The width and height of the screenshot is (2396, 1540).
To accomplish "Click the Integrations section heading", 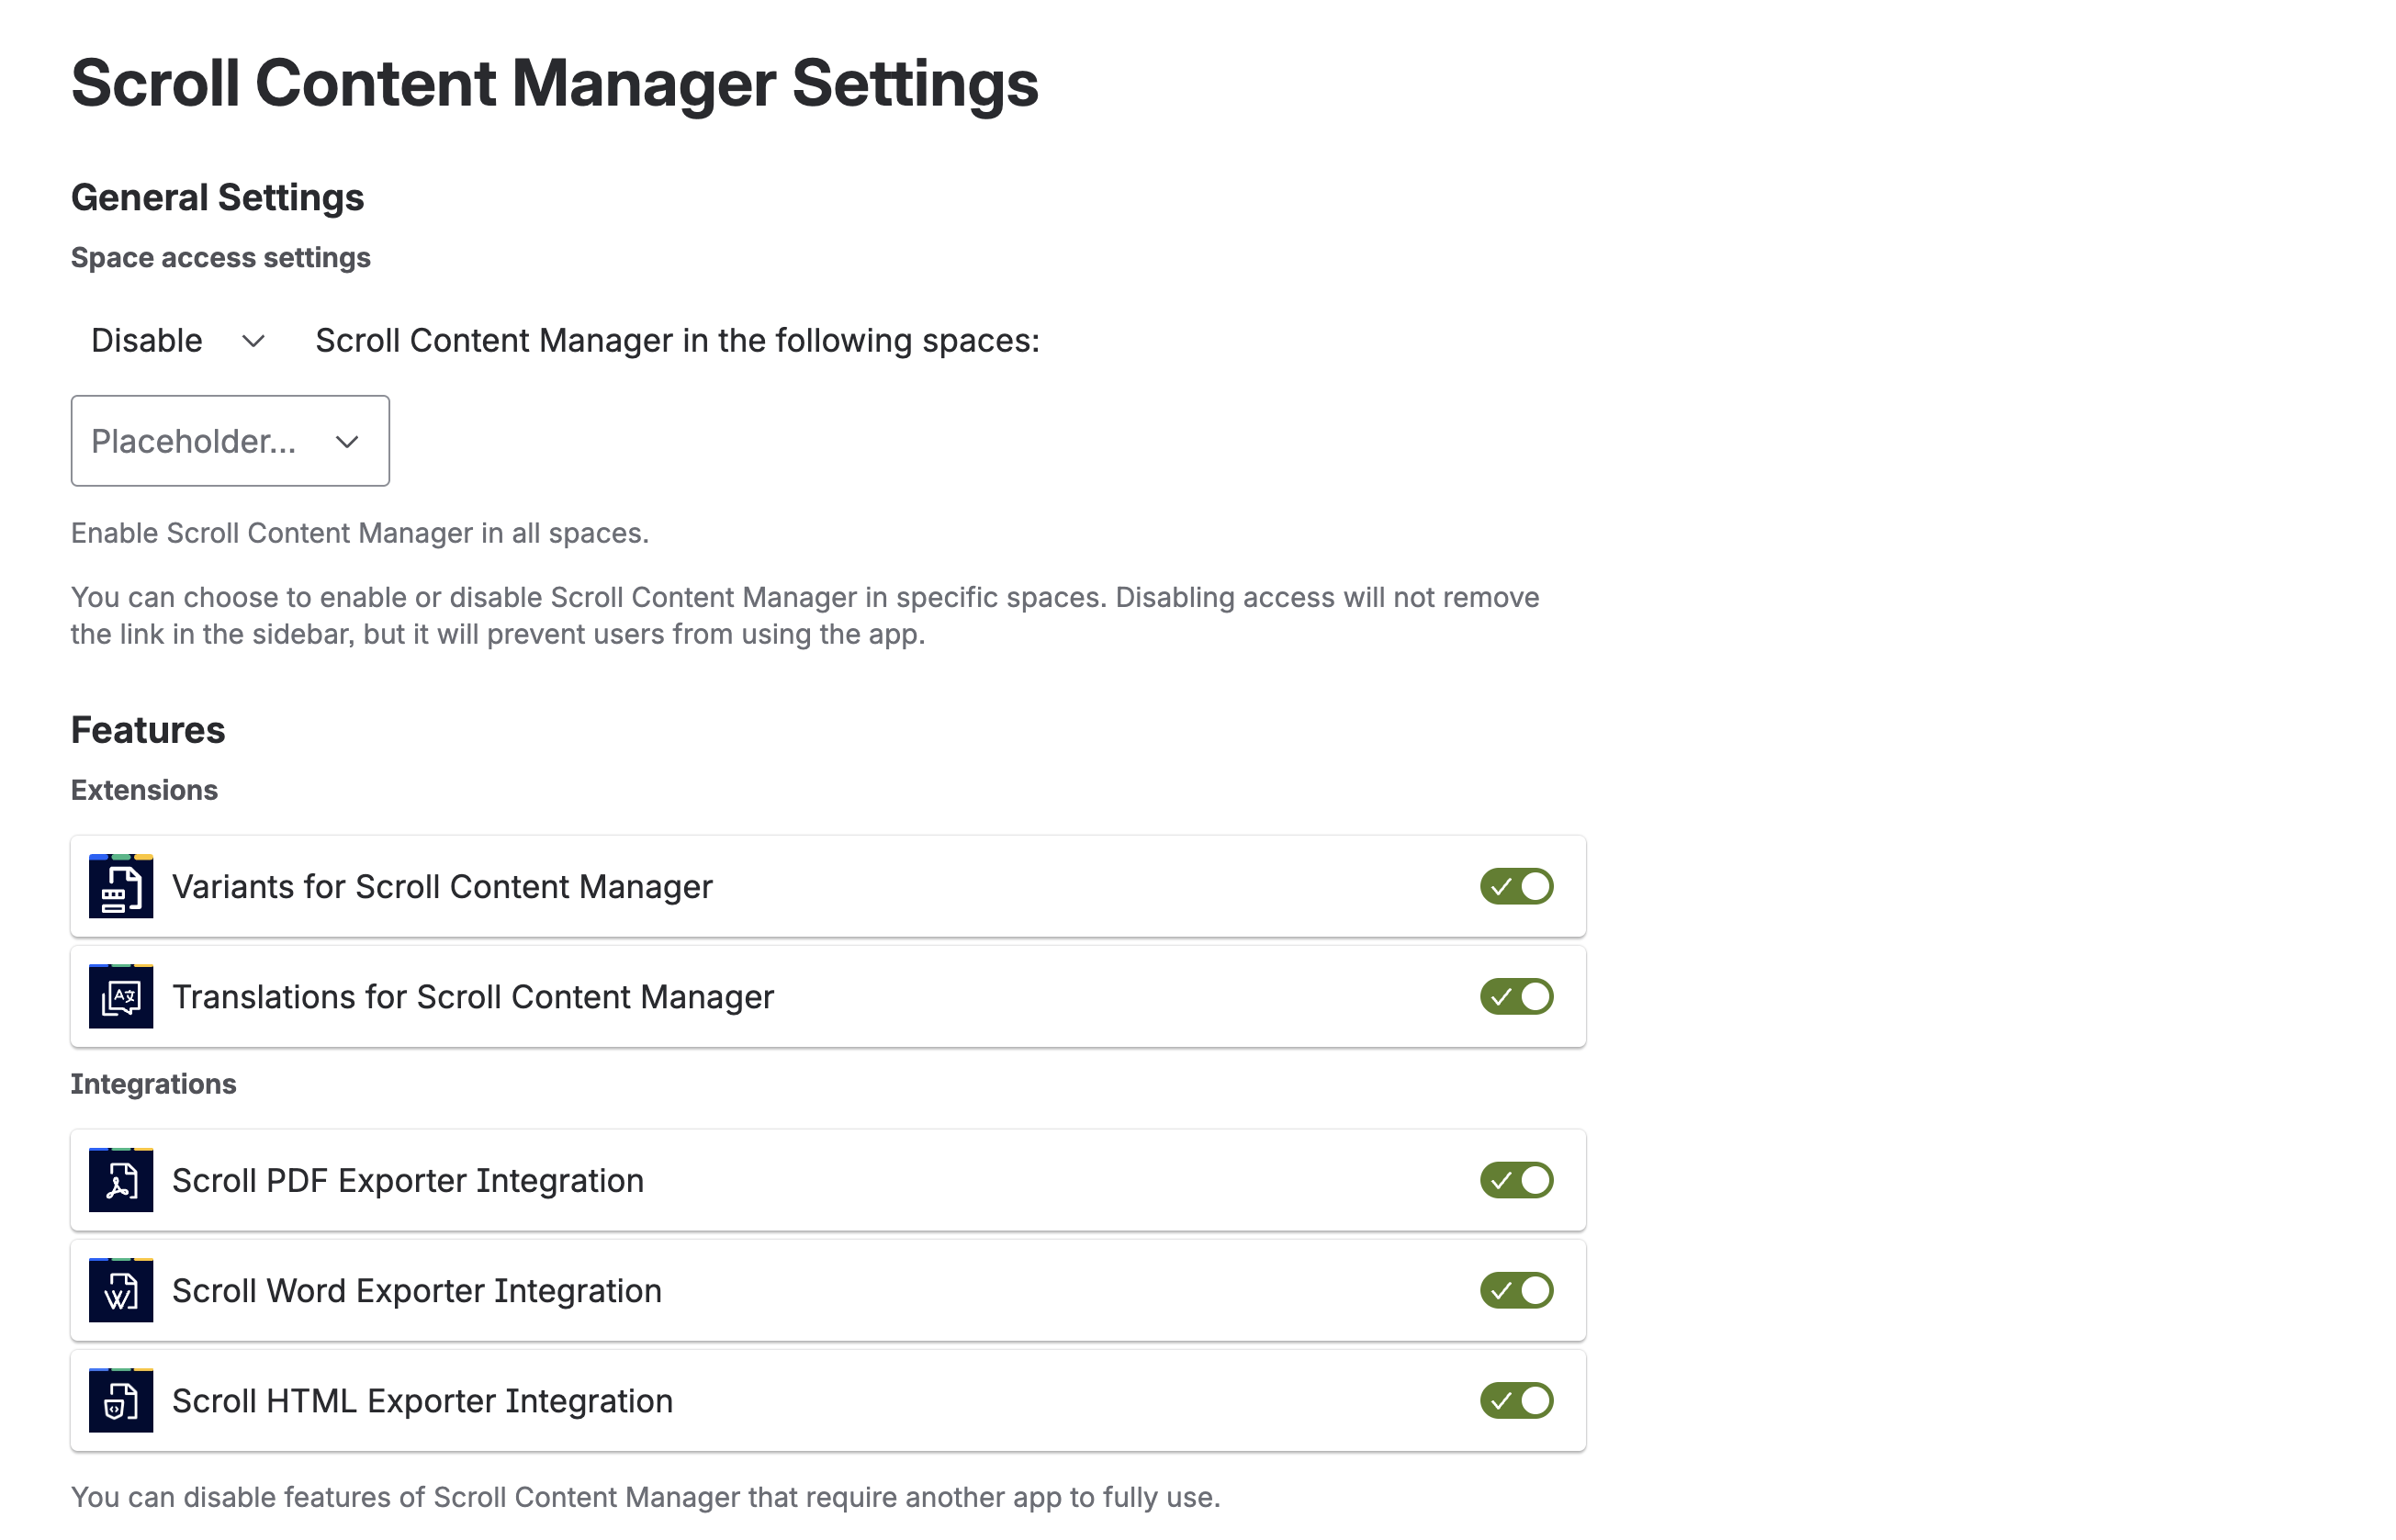I will 153,1083.
